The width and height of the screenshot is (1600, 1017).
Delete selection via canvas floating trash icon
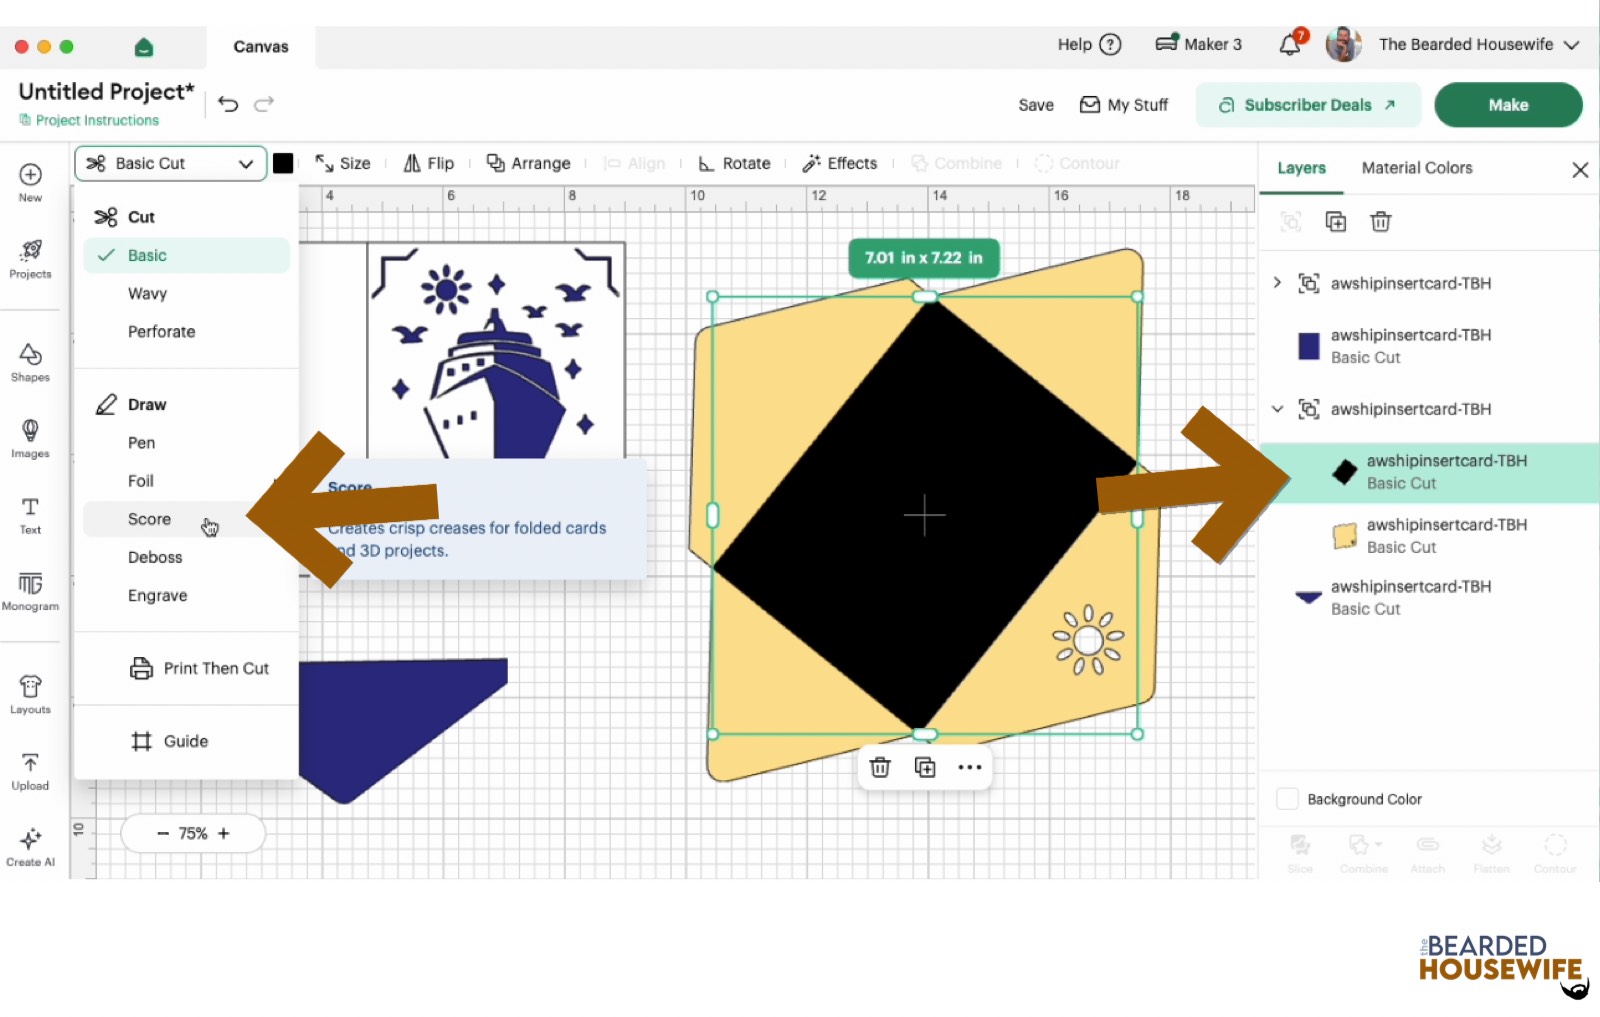(x=880, y=767)
